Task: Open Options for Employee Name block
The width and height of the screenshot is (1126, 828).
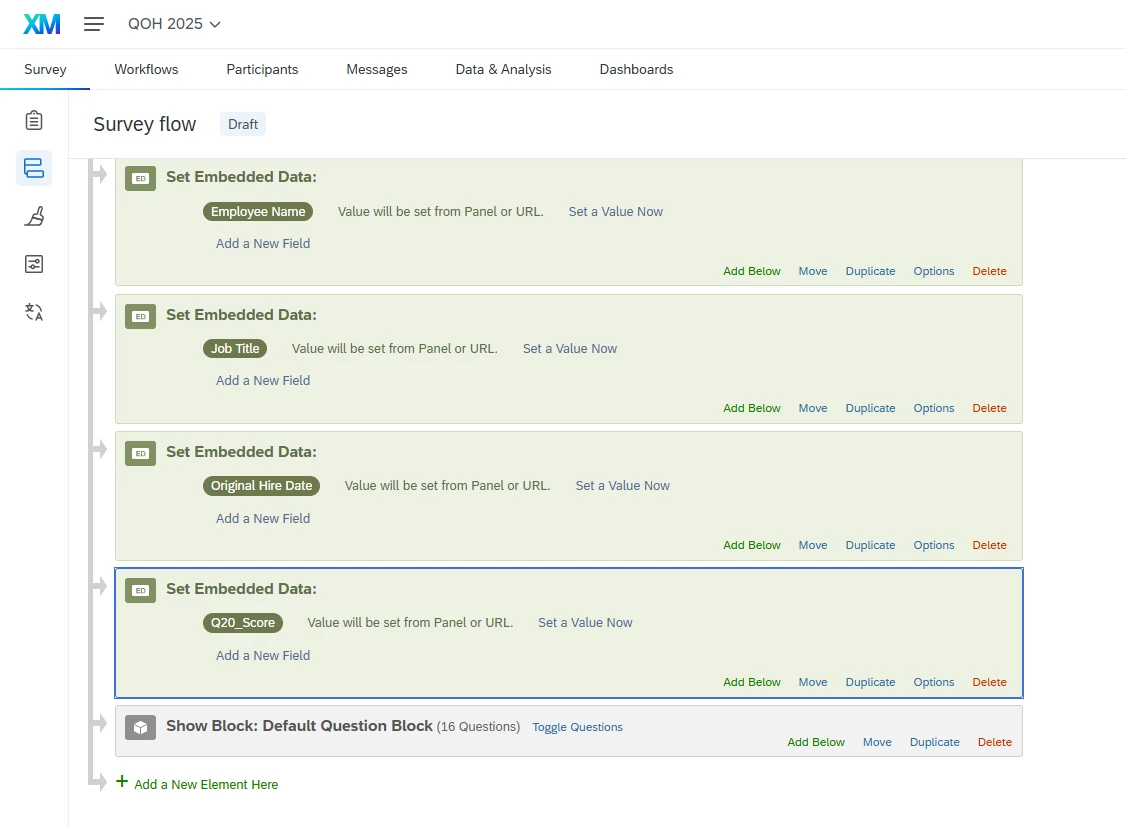Action: pos(934,271)
